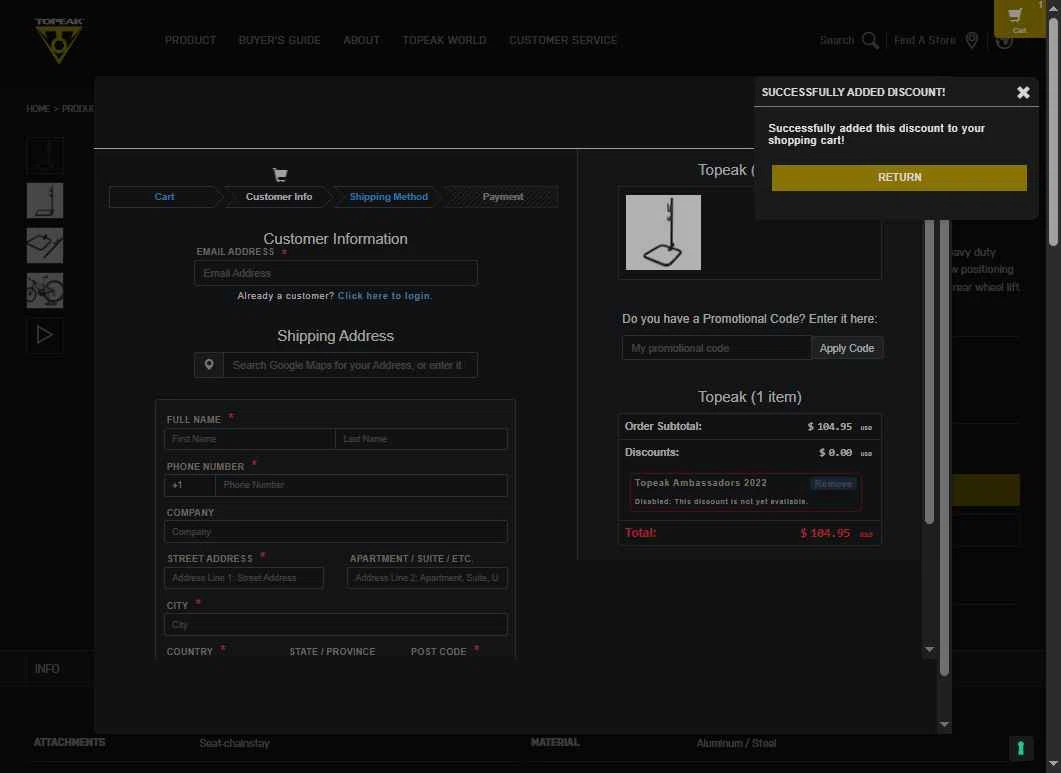Click the search magnifier icon

pos(870,41)
